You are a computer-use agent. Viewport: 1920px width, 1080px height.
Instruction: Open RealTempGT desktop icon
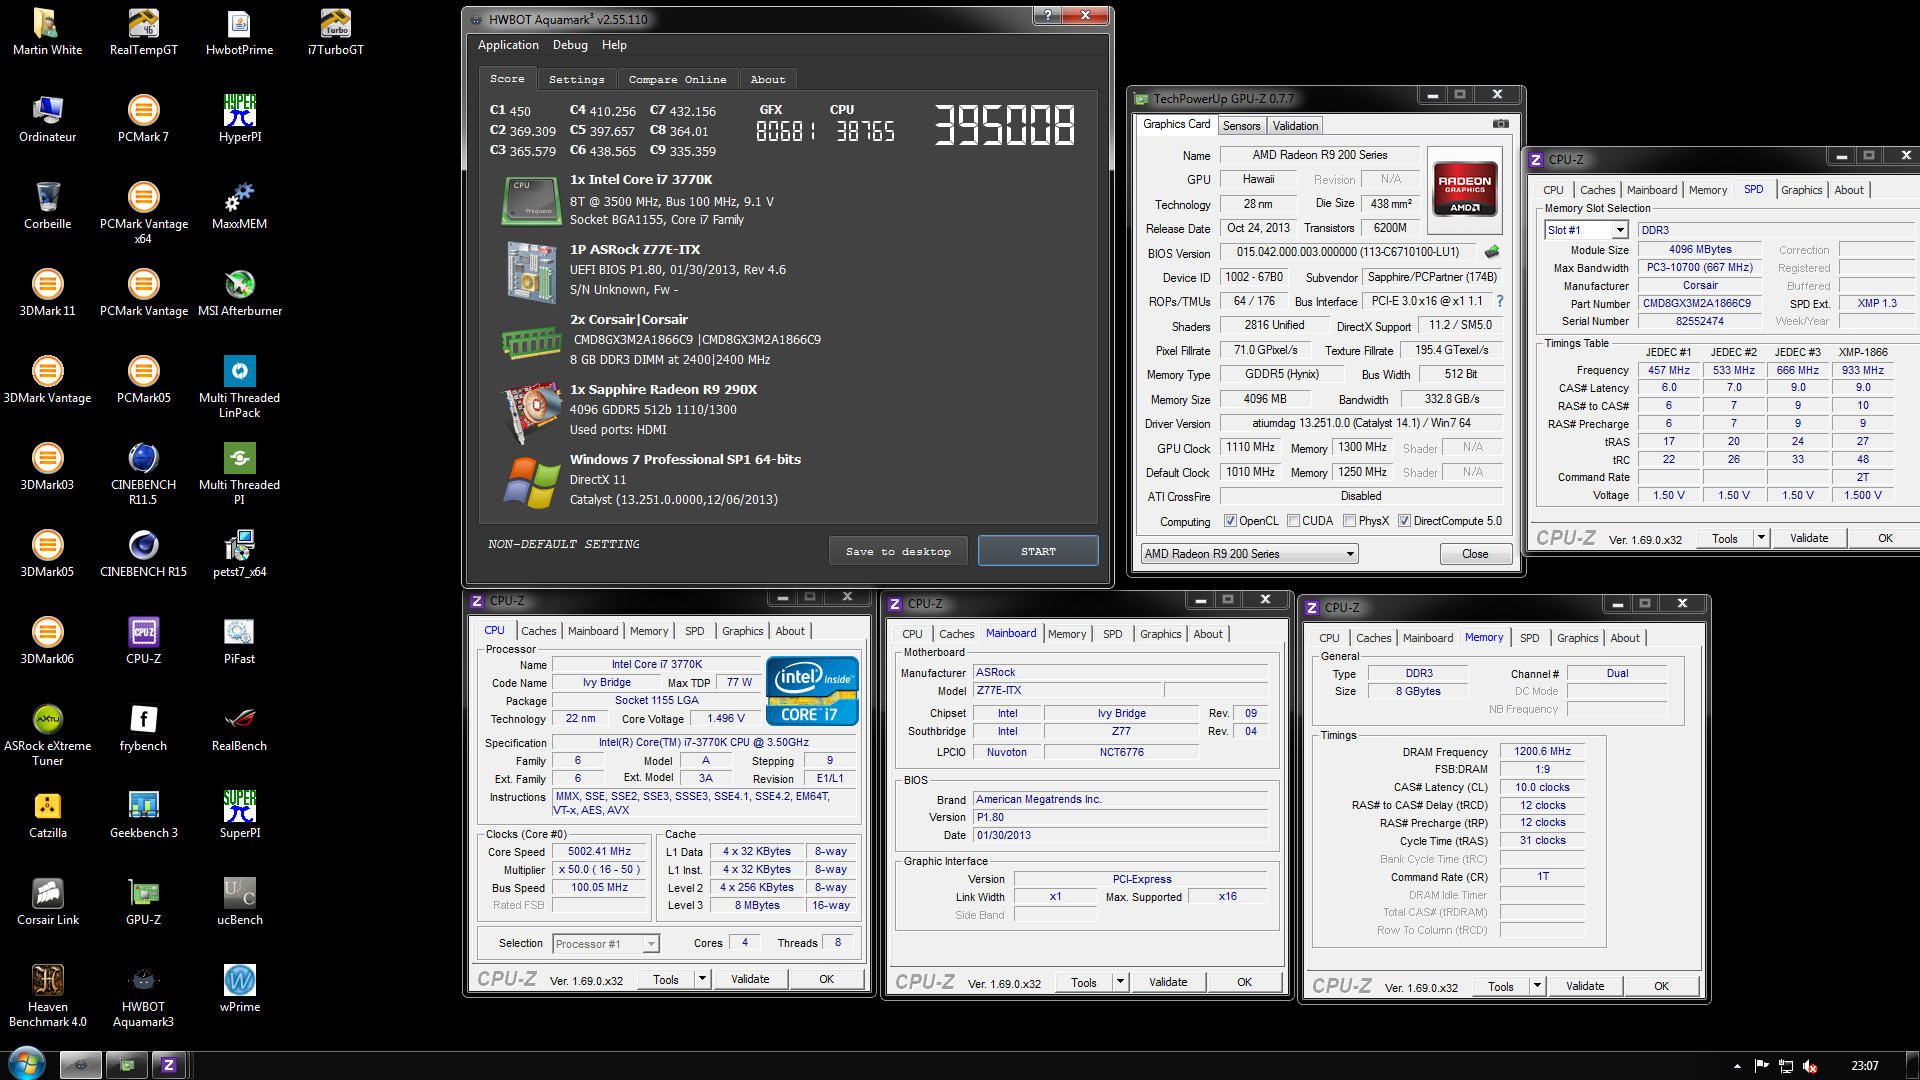(x=144, y=32)
